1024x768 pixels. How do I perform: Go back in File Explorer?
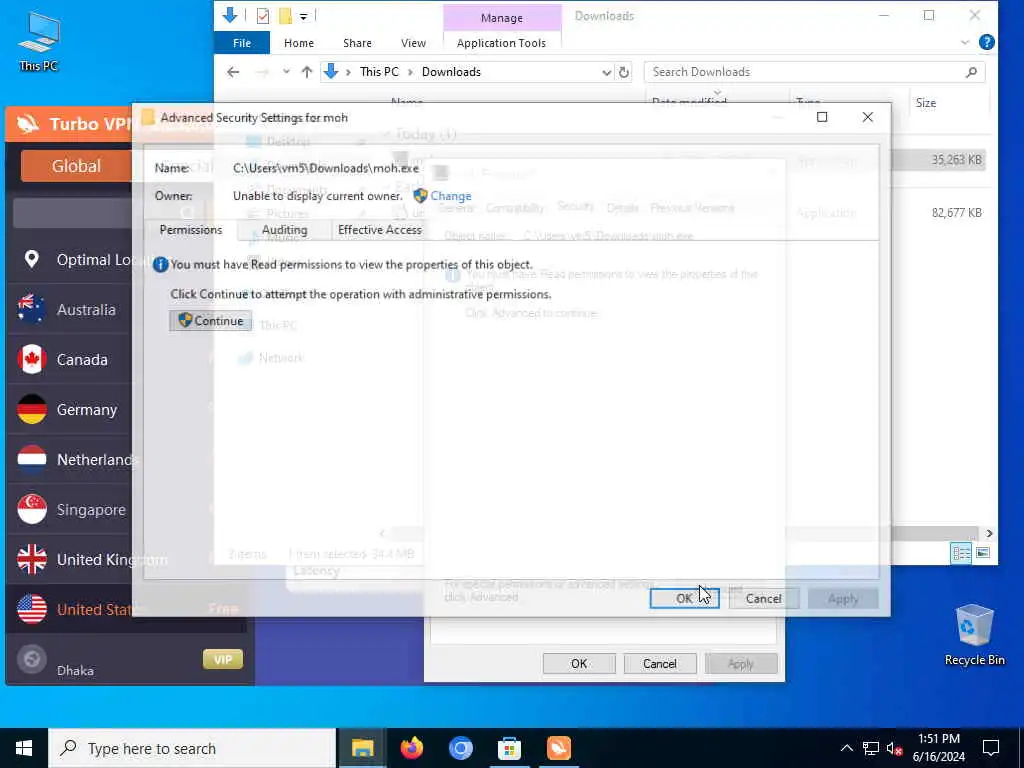click(x=233, y=72)
